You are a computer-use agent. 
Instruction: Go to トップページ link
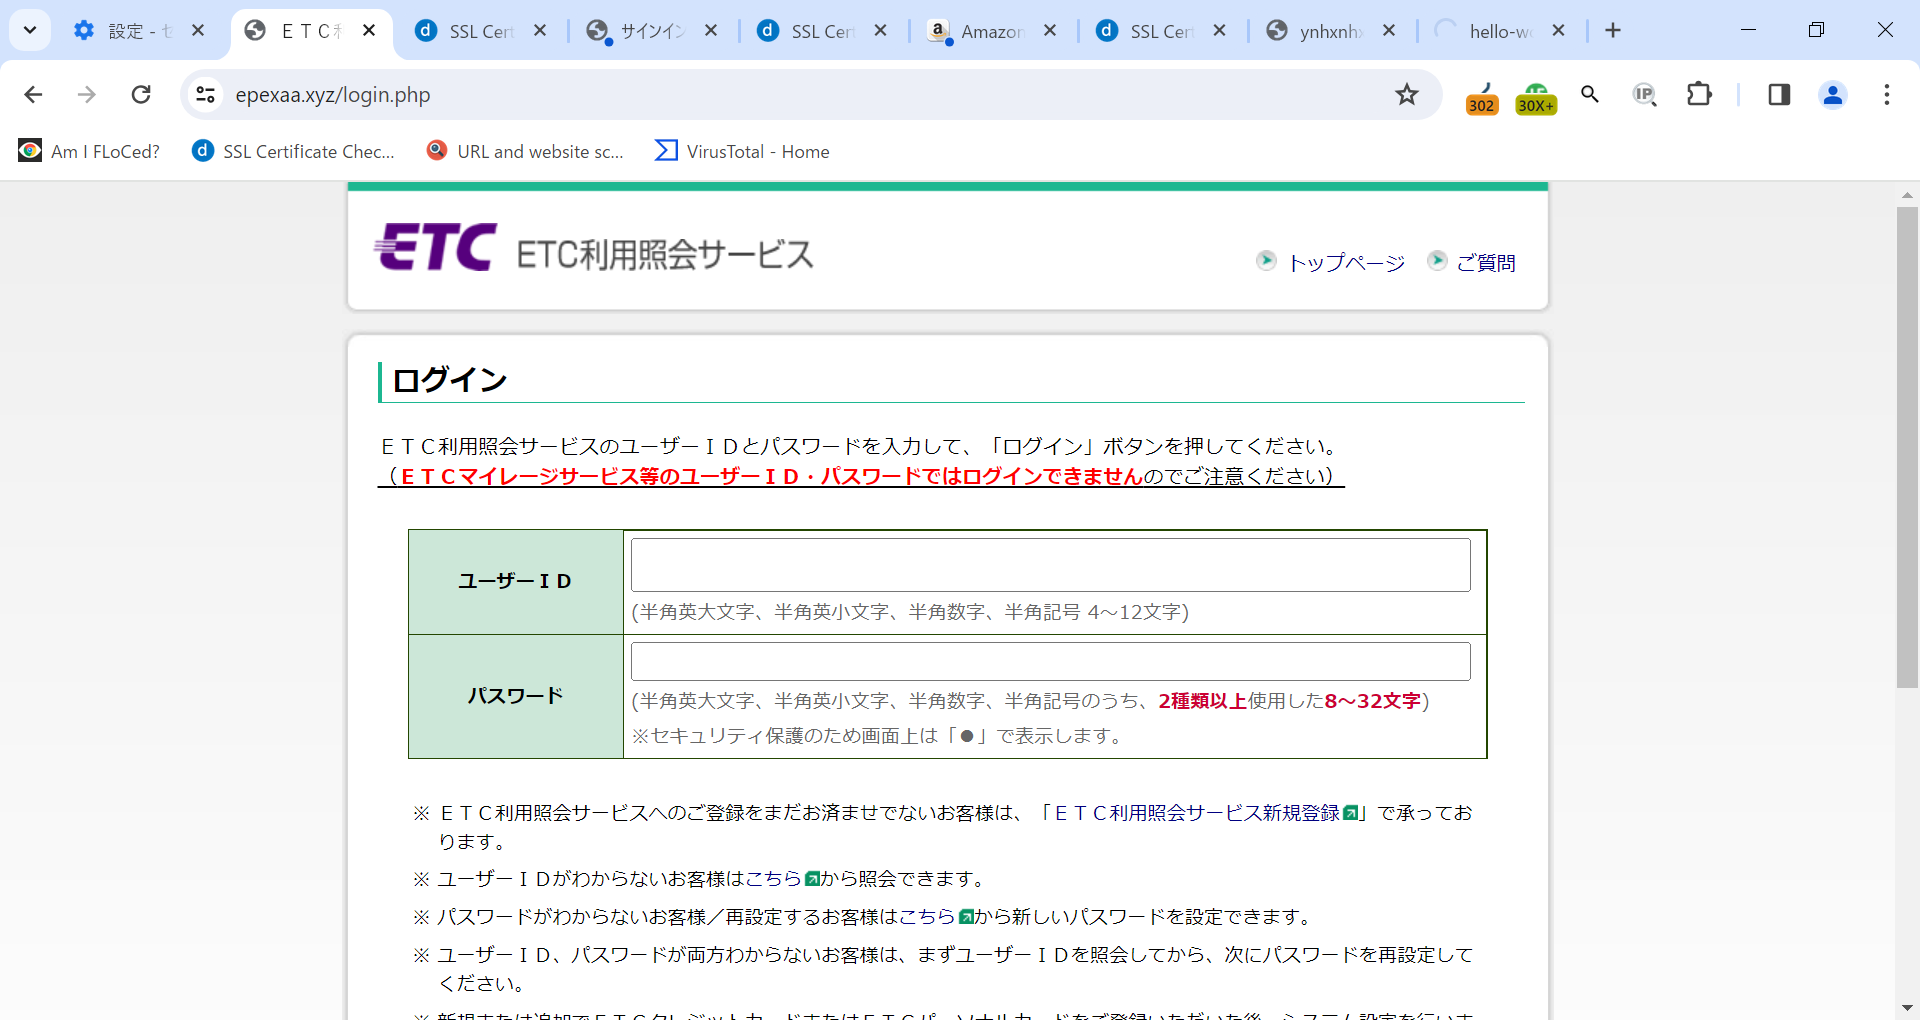(x=1346, y=263)
